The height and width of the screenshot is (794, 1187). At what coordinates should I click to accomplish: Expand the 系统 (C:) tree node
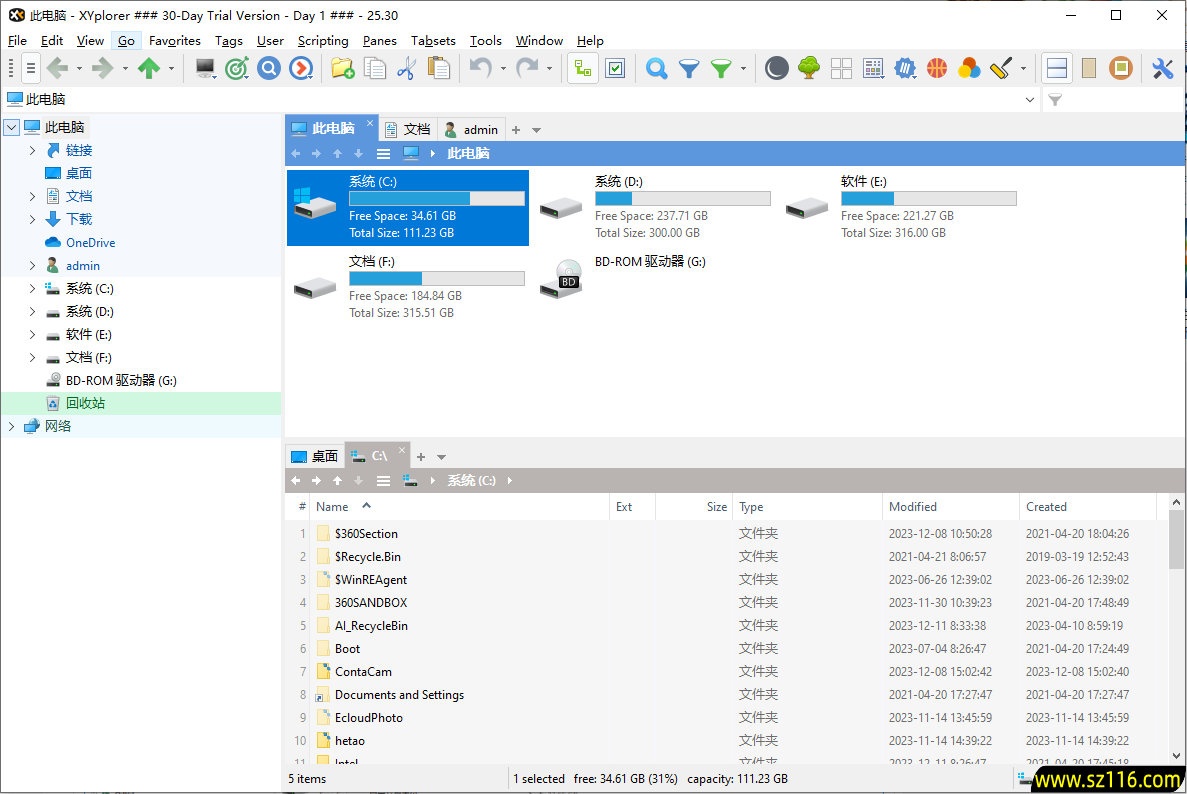pos(32,289)
